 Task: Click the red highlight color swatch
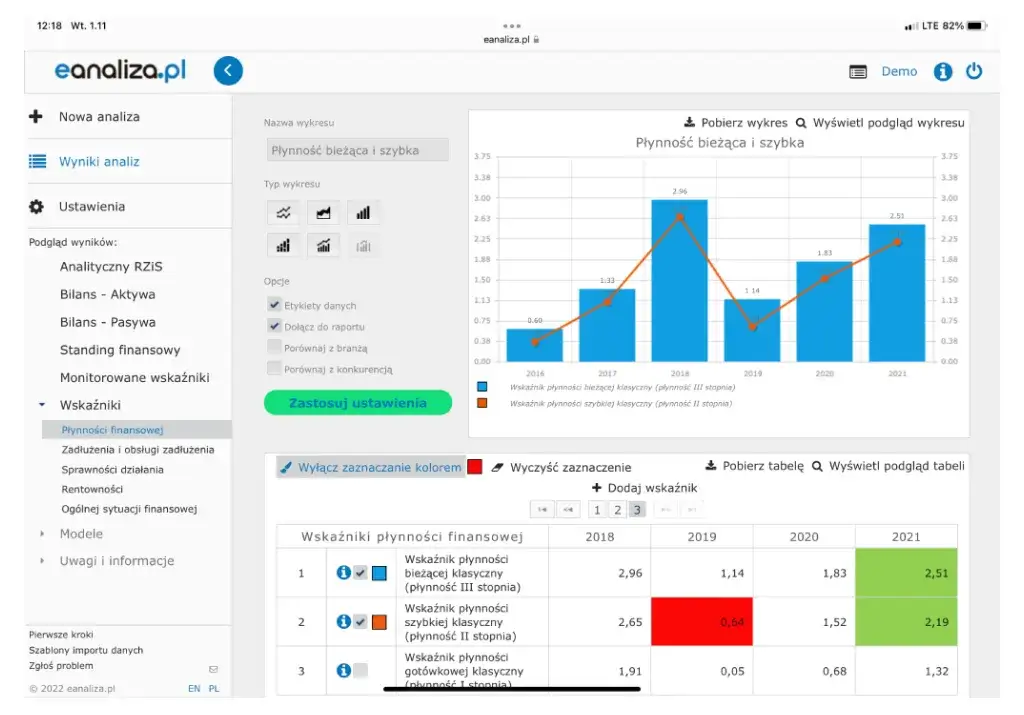(x=475, y=466)
